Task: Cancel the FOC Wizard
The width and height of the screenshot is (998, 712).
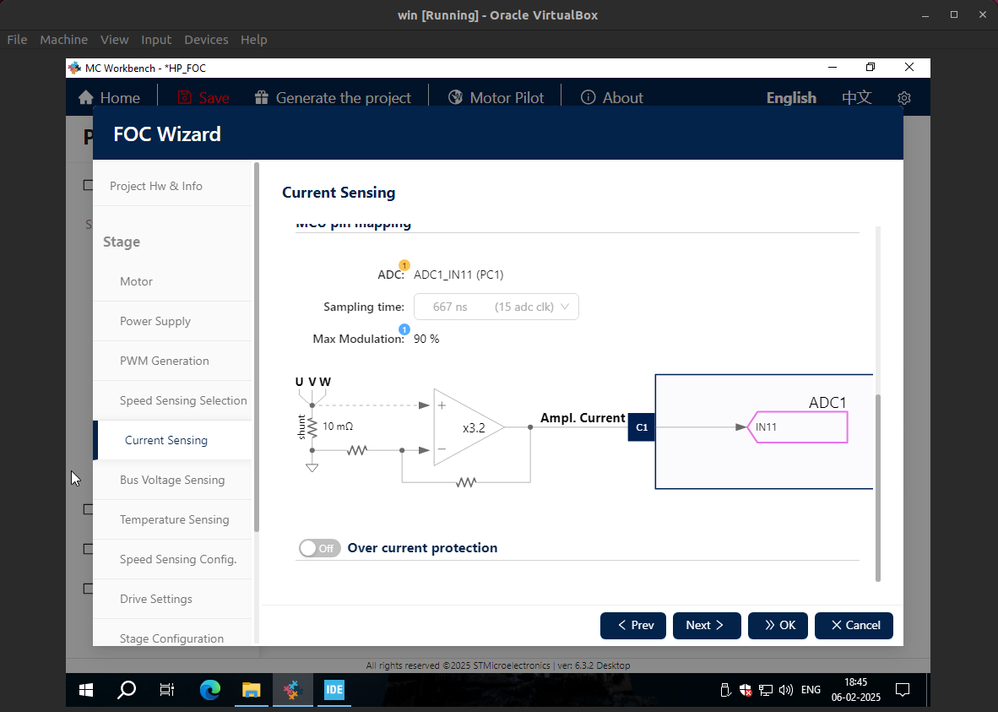Action: tap(854, 625)
